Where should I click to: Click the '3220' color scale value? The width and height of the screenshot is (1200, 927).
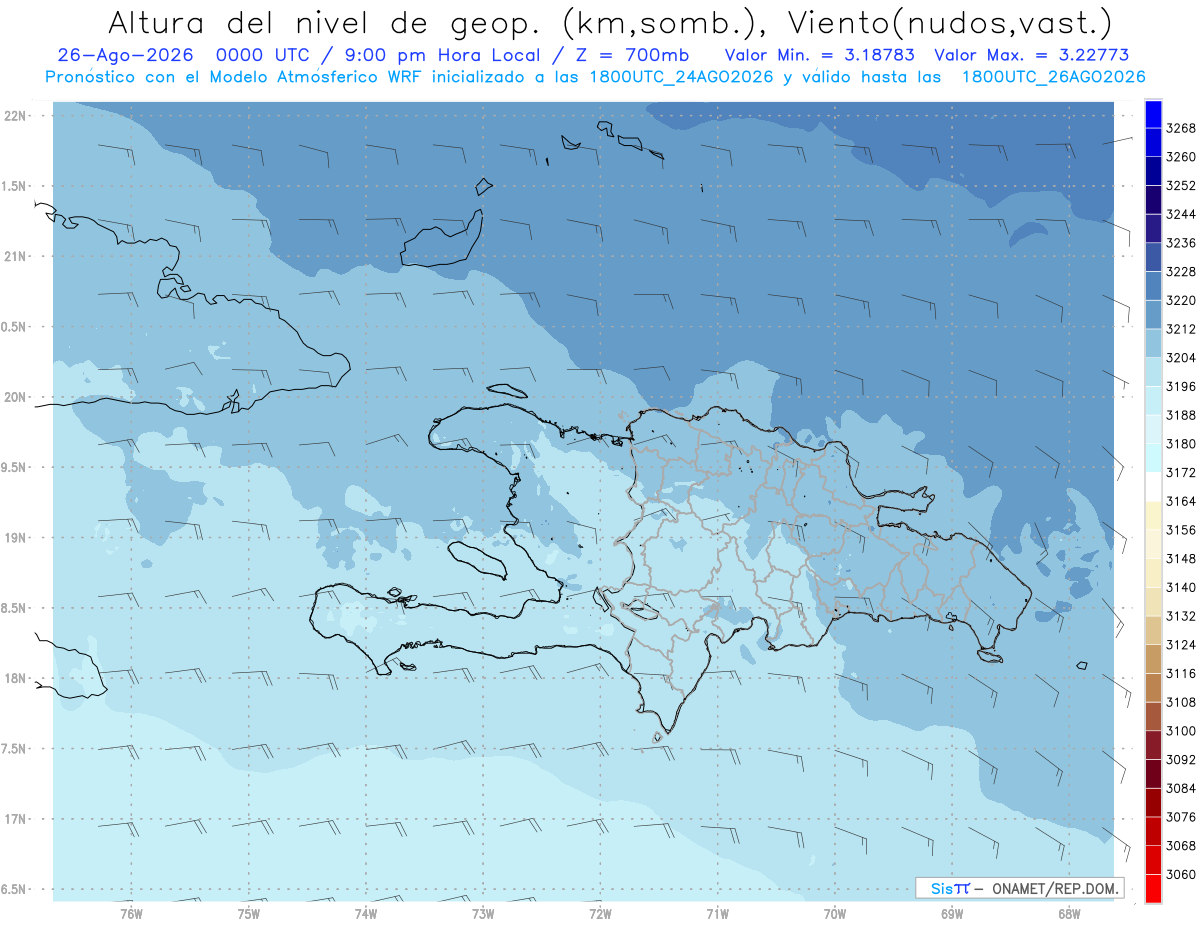point(1181,300)
